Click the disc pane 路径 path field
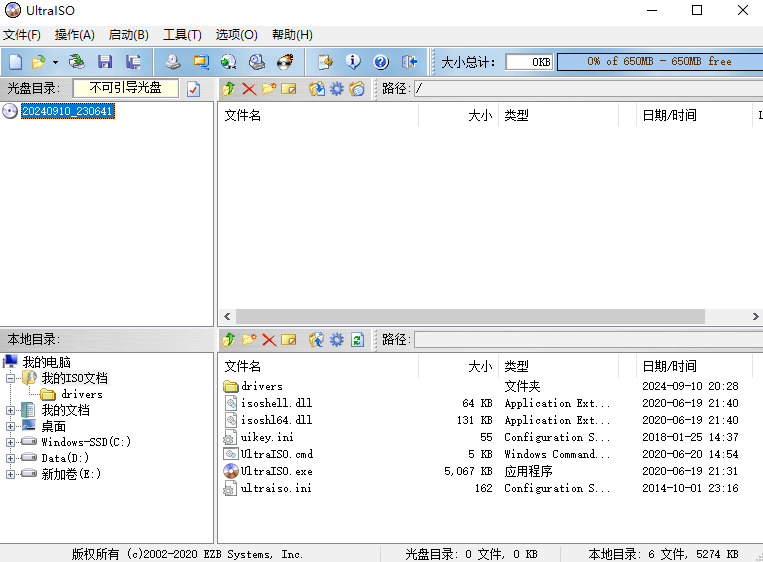 589,89
